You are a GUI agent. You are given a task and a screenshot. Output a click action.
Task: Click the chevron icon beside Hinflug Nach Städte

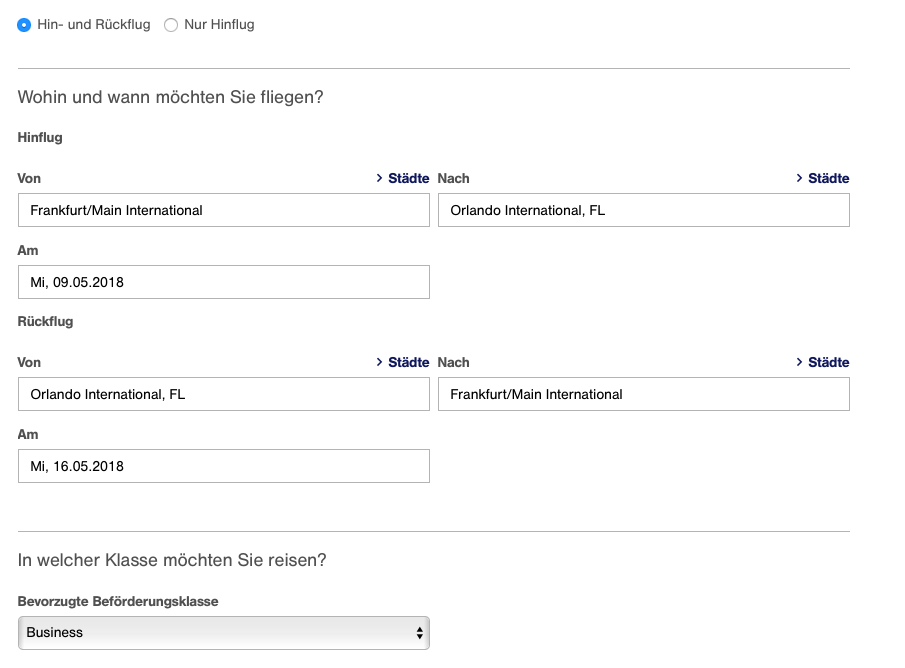coord(800,178)
